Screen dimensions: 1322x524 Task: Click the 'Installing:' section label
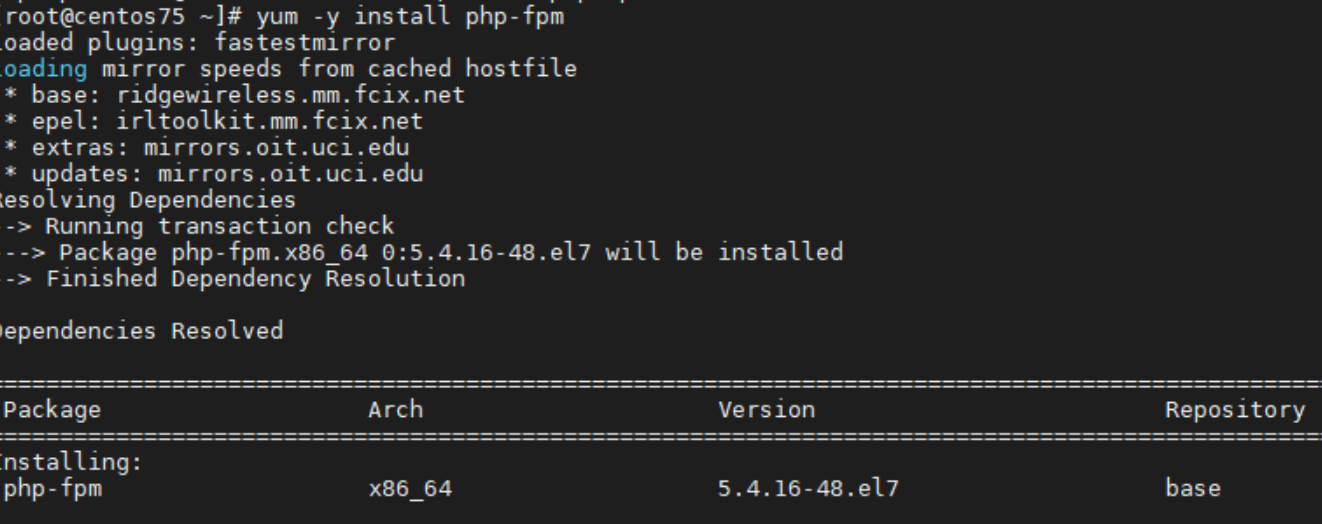click(x=72, y=463)
